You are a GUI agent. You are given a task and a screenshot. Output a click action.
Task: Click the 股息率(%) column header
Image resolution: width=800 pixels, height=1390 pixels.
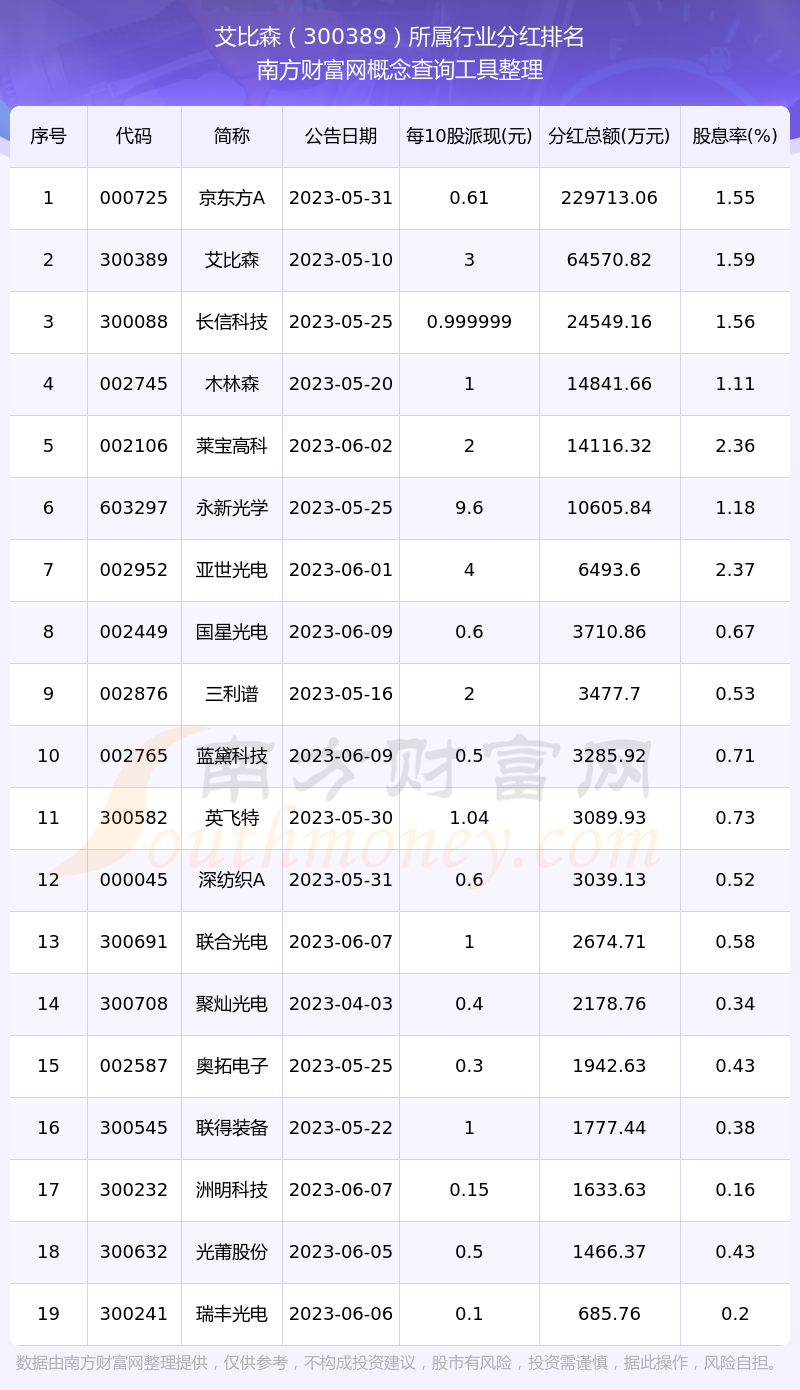coord(735,136)
